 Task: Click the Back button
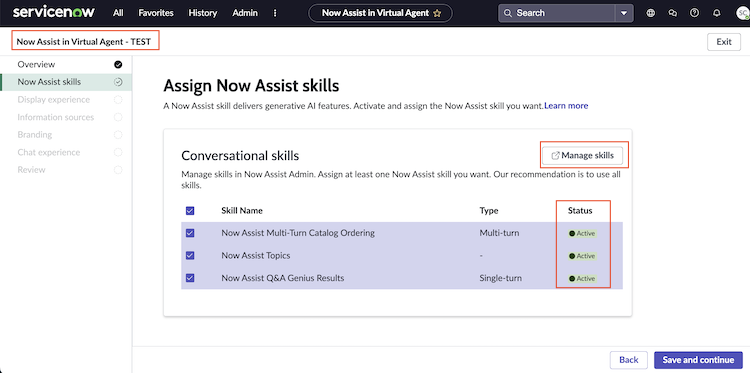(x=629, y=360)
